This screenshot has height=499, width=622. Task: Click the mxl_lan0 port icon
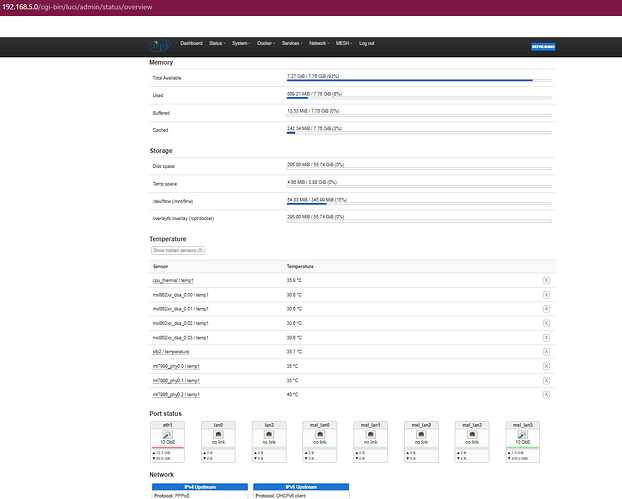click(x=320, y=435)
